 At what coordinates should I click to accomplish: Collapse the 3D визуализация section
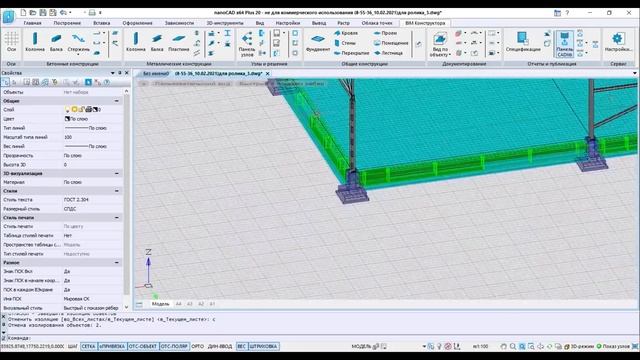[117, 173]
